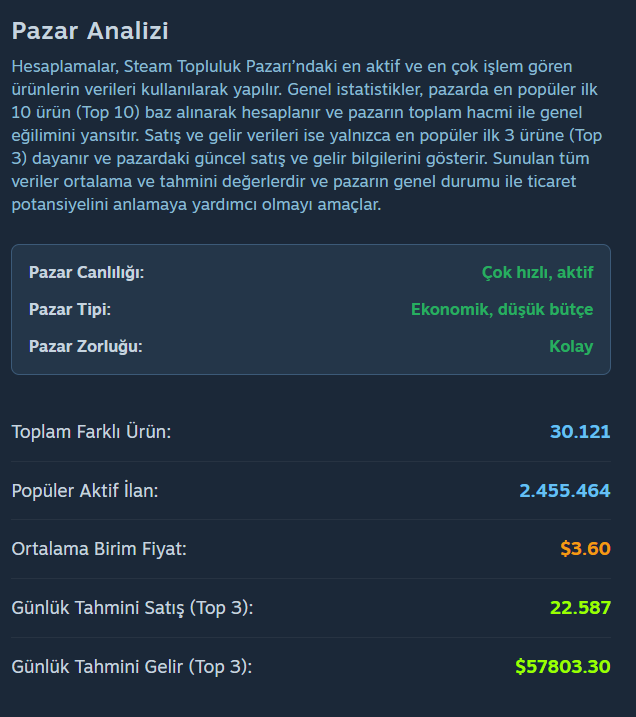The image size is (636, 717).
Task: Click the Toplam Farklı Ürün label
Action: point(91,432)
